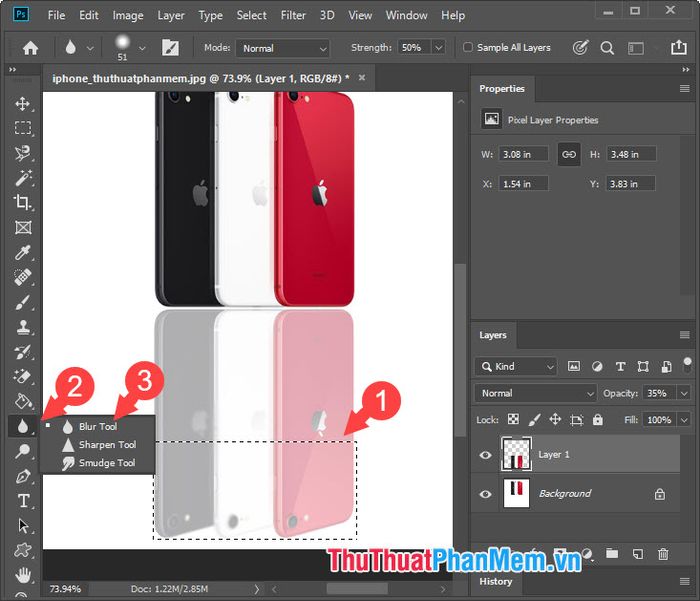Open the layer Kind filter dropdown

coord(516,367)
